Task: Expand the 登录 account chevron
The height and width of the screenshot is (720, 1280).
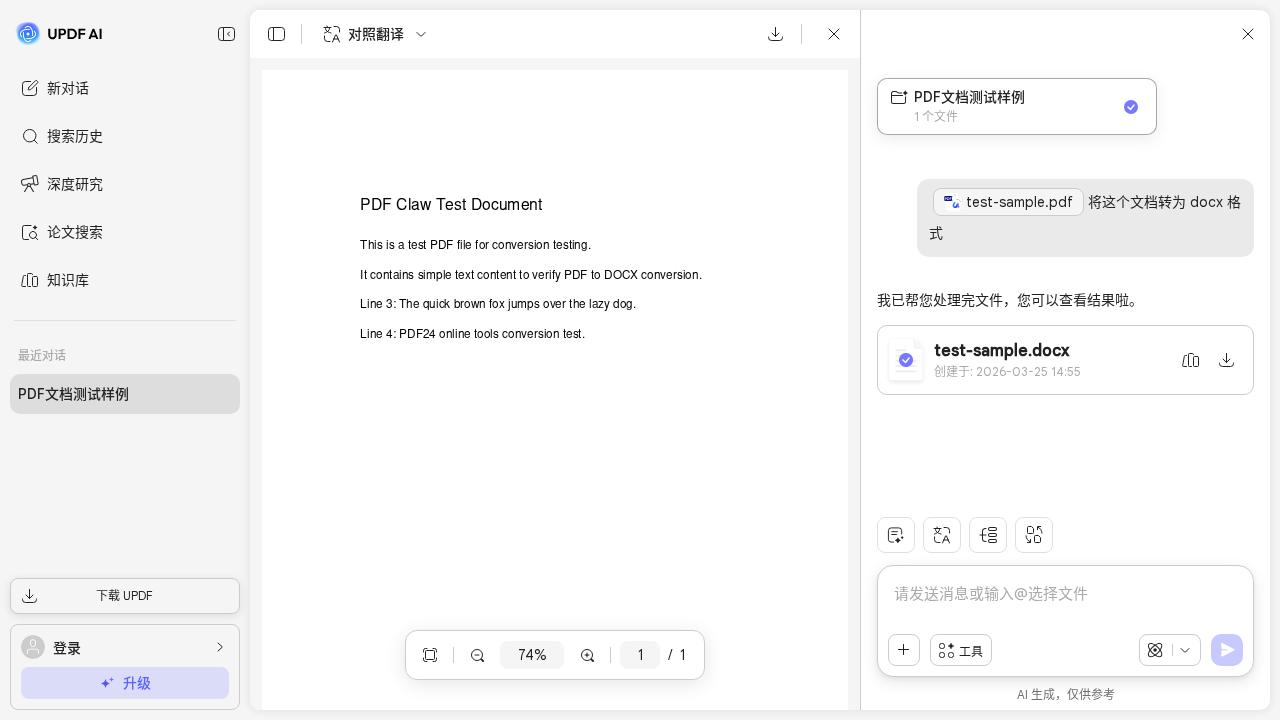Action: click(220, 647)
